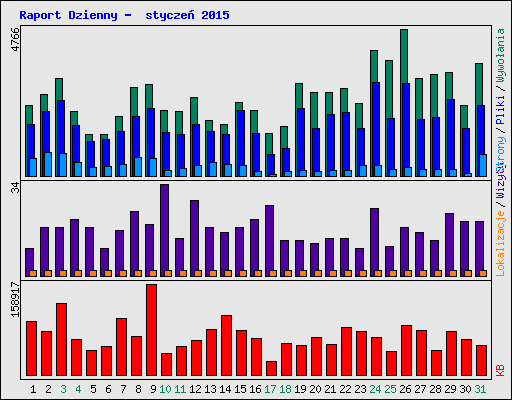Select the purple bar for day 12
This screenshot has width=512, height=400.
(194, 238)
